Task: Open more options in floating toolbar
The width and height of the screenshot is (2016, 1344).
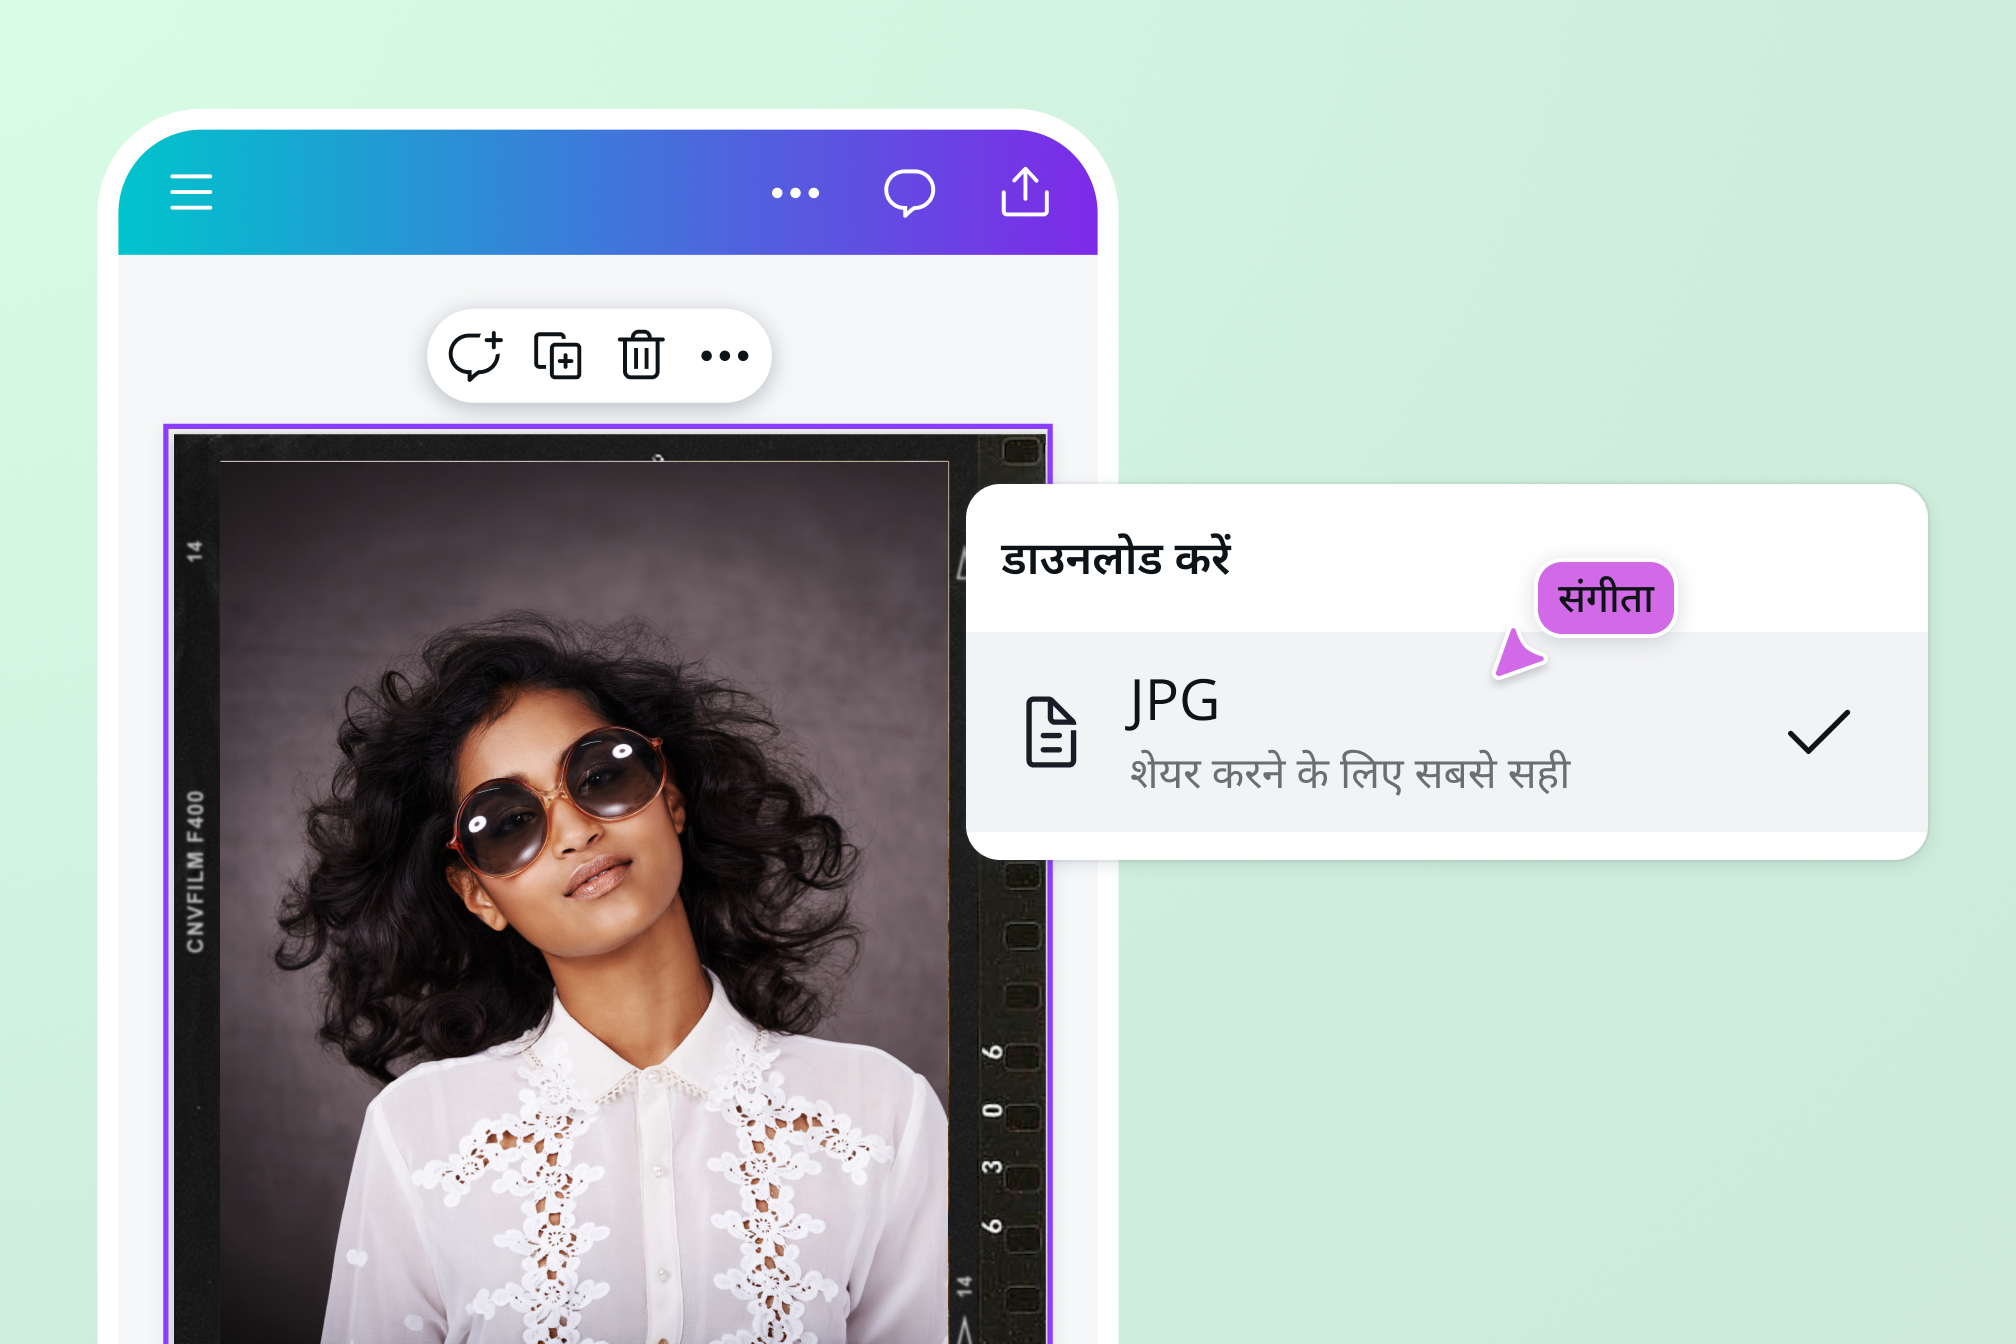Action: 724,356
